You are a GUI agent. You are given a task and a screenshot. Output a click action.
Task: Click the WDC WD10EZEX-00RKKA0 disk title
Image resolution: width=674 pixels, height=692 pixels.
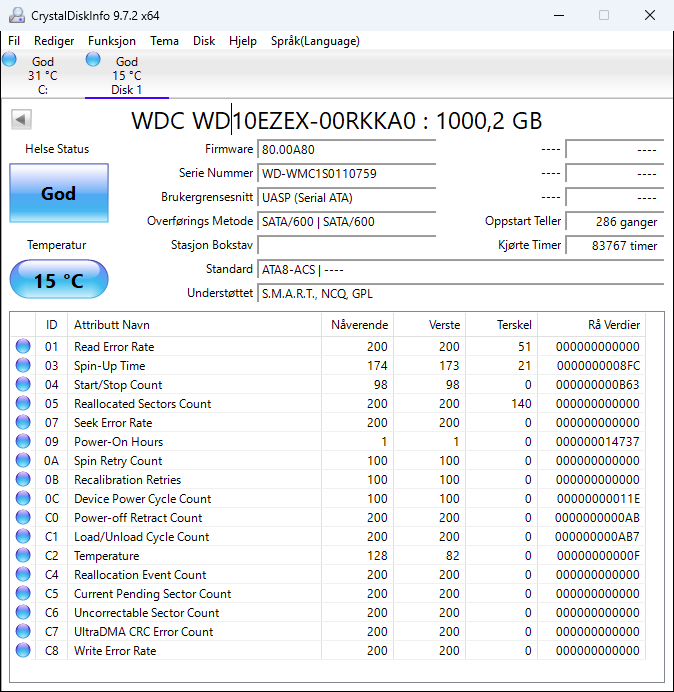pyautogui.click(x=337, y=120)
